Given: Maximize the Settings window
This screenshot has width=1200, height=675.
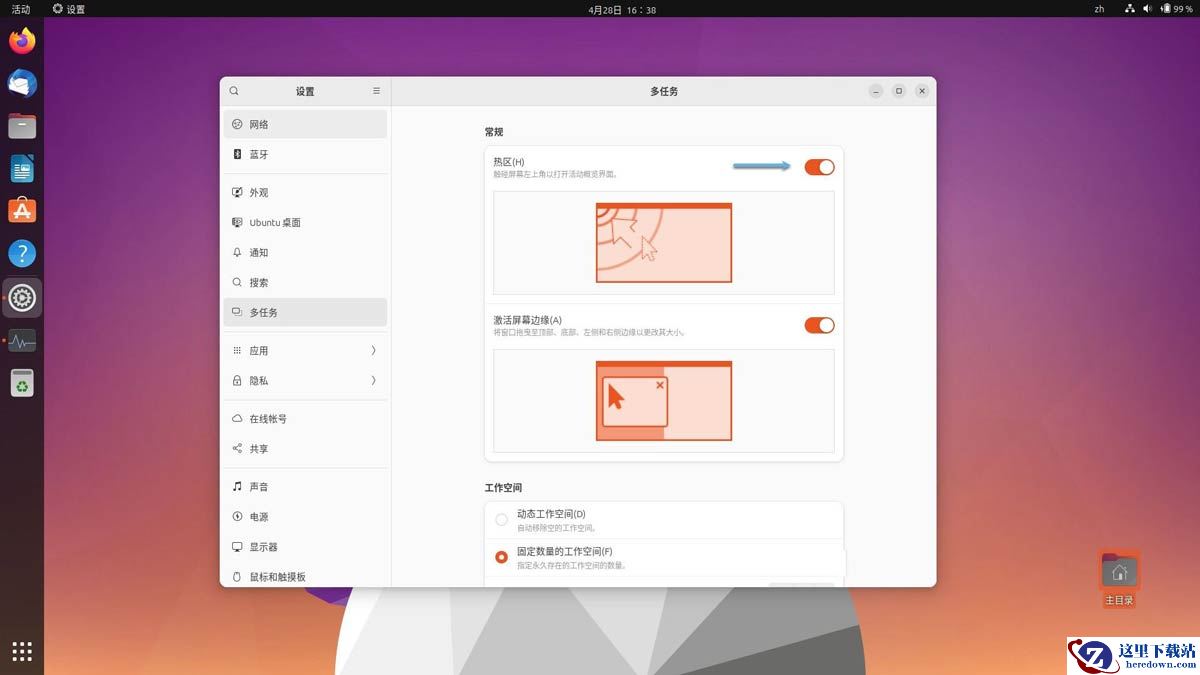Looking at the screenshot, I should click(x=899, y=91).
